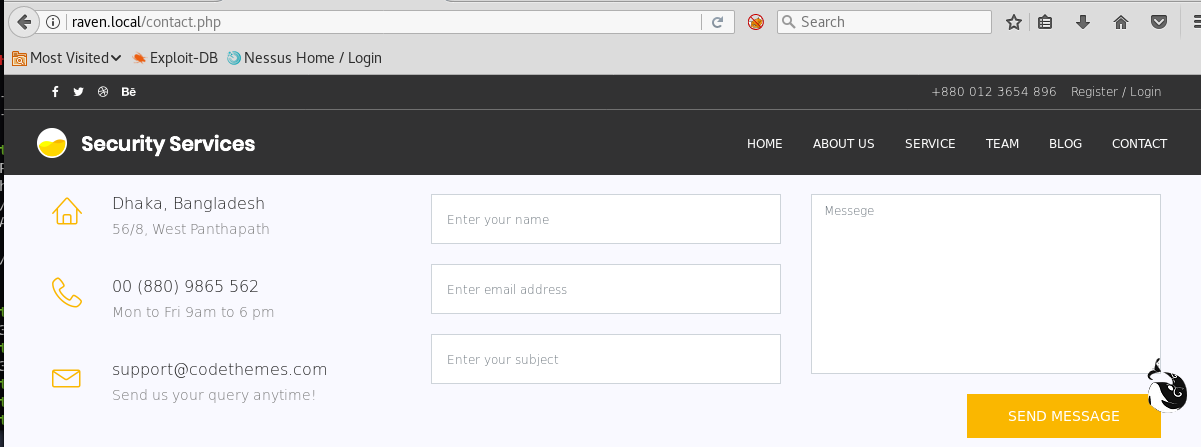
Task: Reload the page with the refresh icon
Action: coord(717,22)
